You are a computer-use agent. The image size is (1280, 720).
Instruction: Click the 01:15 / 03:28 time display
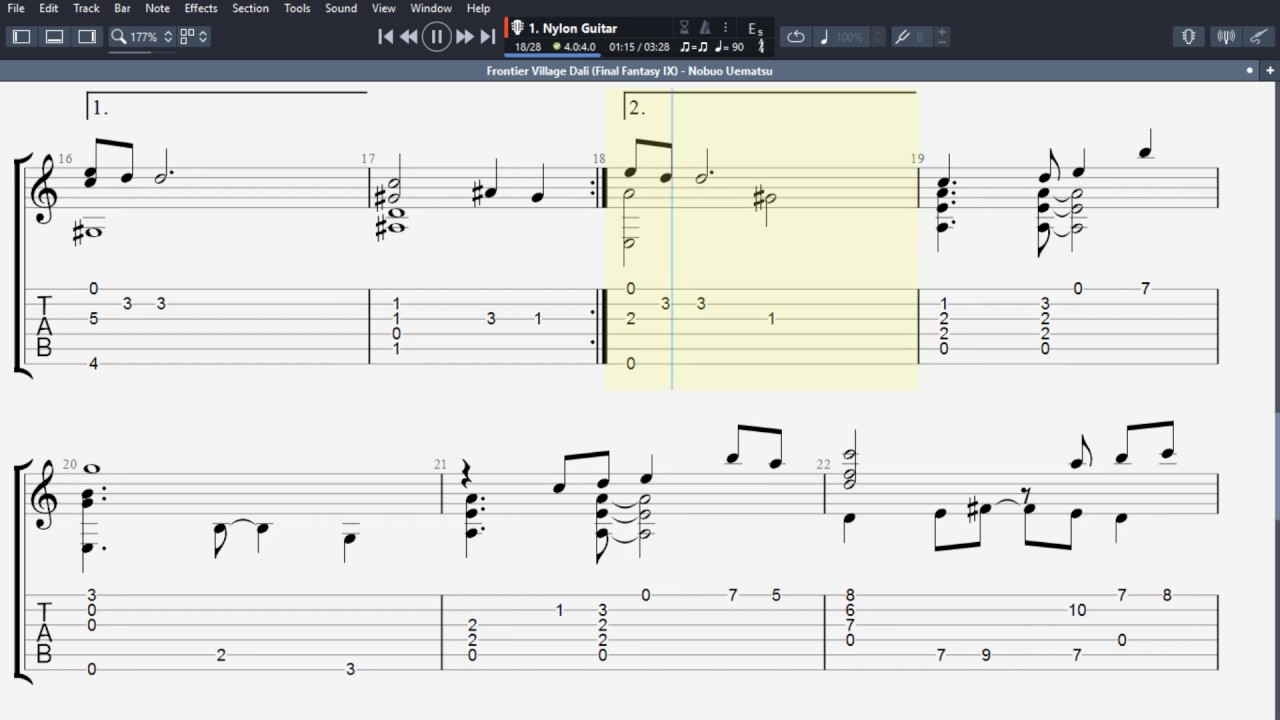pos(639,47)
